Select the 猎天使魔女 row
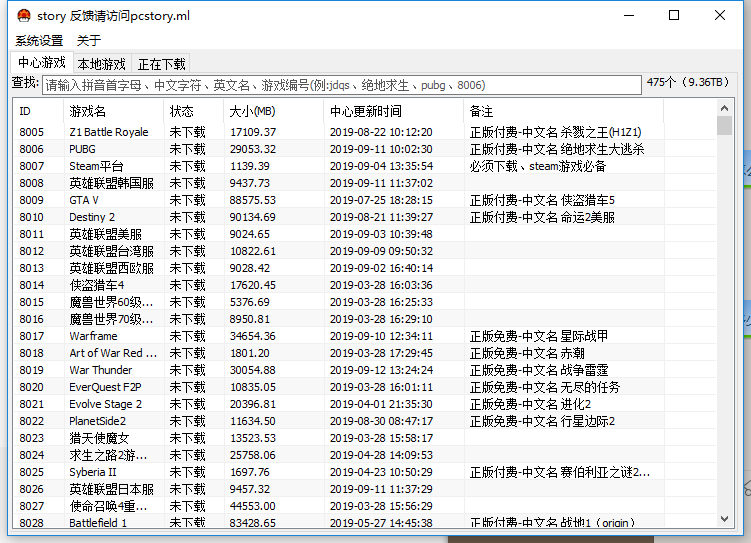The height and width of the screenshot is (543, 751). point(365,438)
